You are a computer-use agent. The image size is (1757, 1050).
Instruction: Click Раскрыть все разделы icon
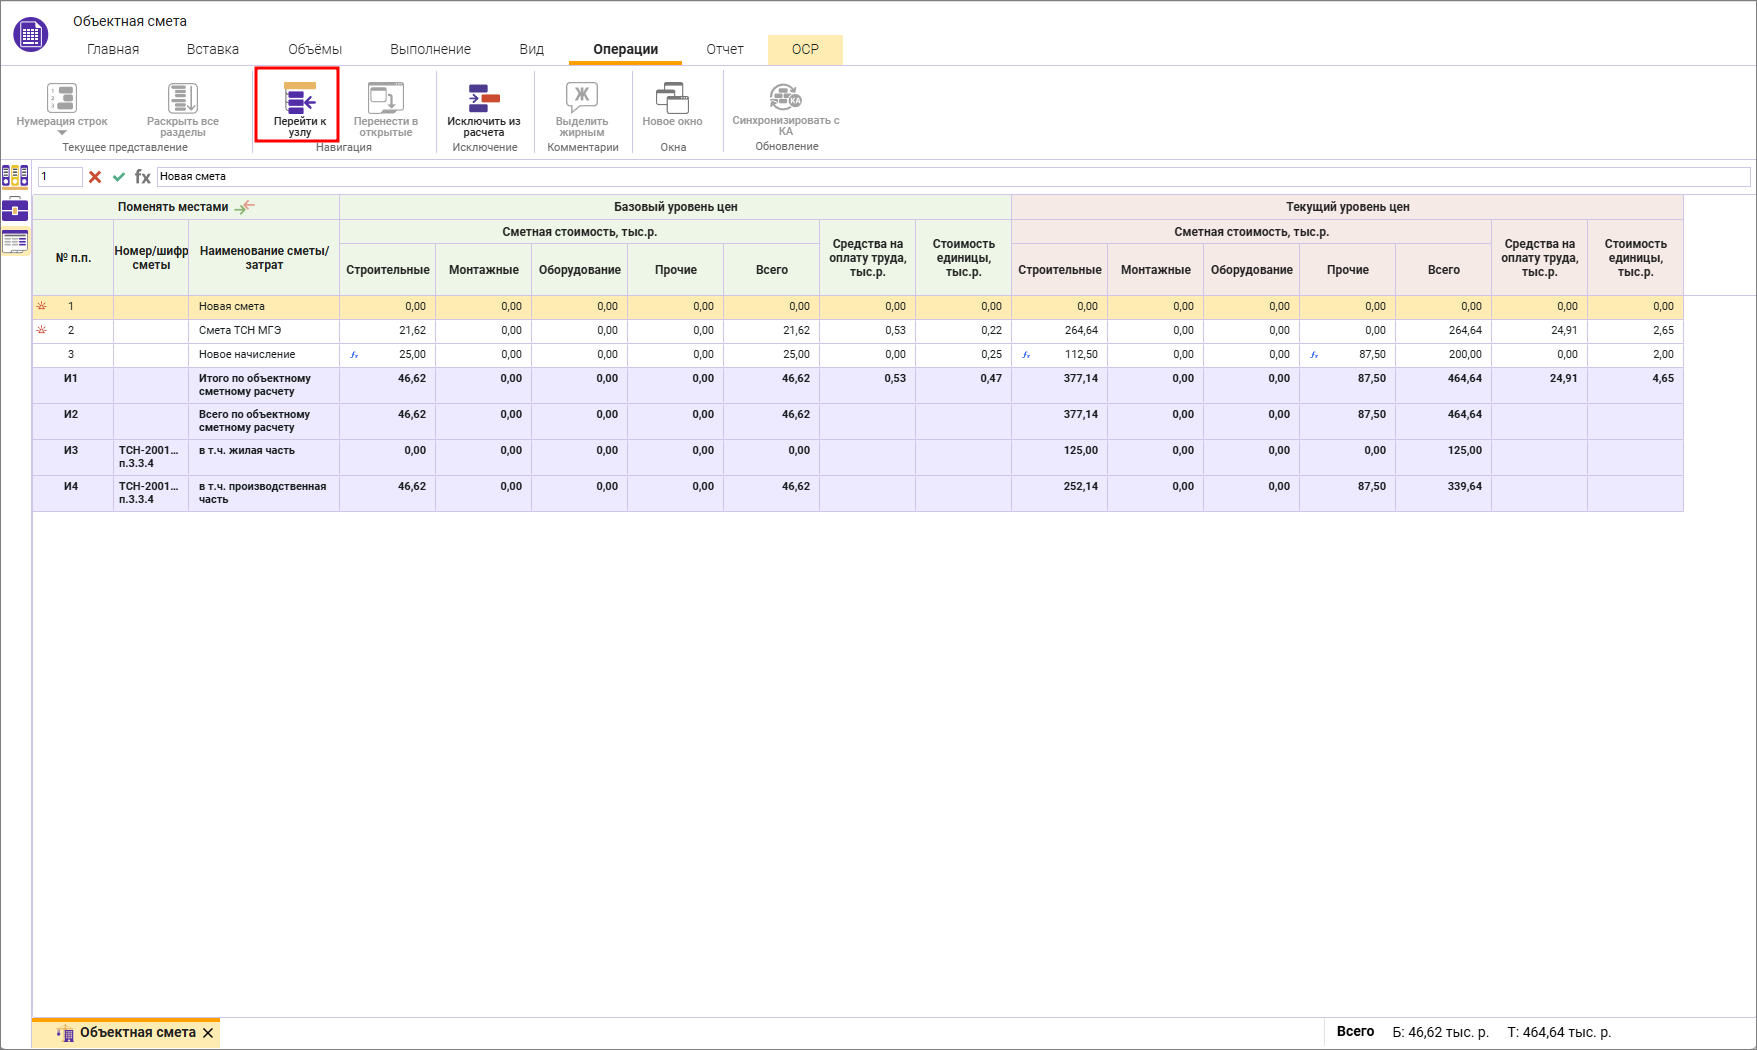coord(183,98)
